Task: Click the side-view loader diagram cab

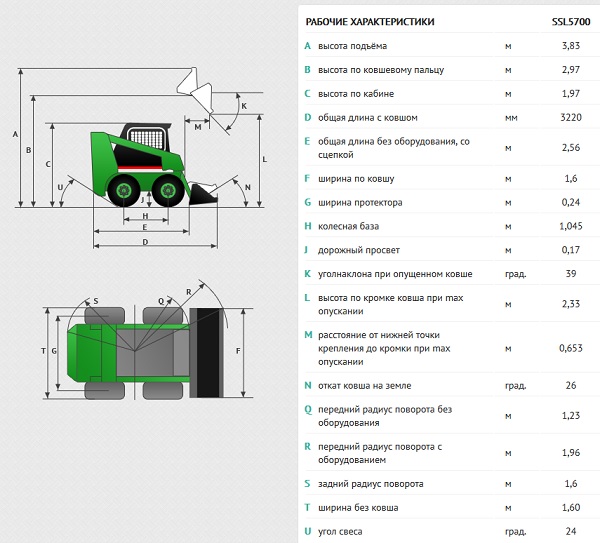Action: pyautogui.click(x=147, y=138)
